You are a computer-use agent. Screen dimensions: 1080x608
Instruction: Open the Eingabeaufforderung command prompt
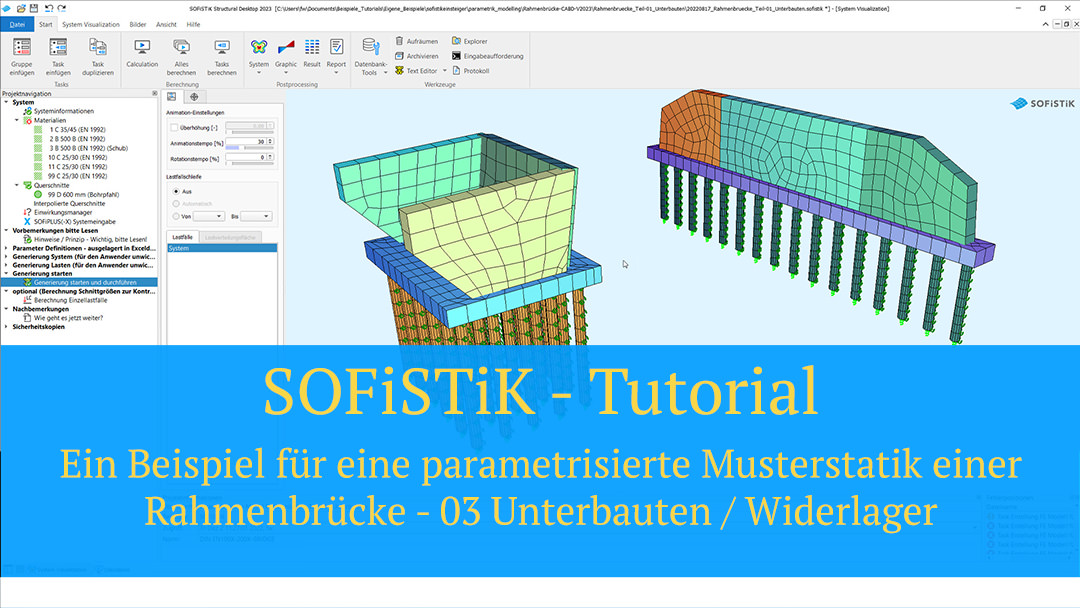(x=486, y=56)
